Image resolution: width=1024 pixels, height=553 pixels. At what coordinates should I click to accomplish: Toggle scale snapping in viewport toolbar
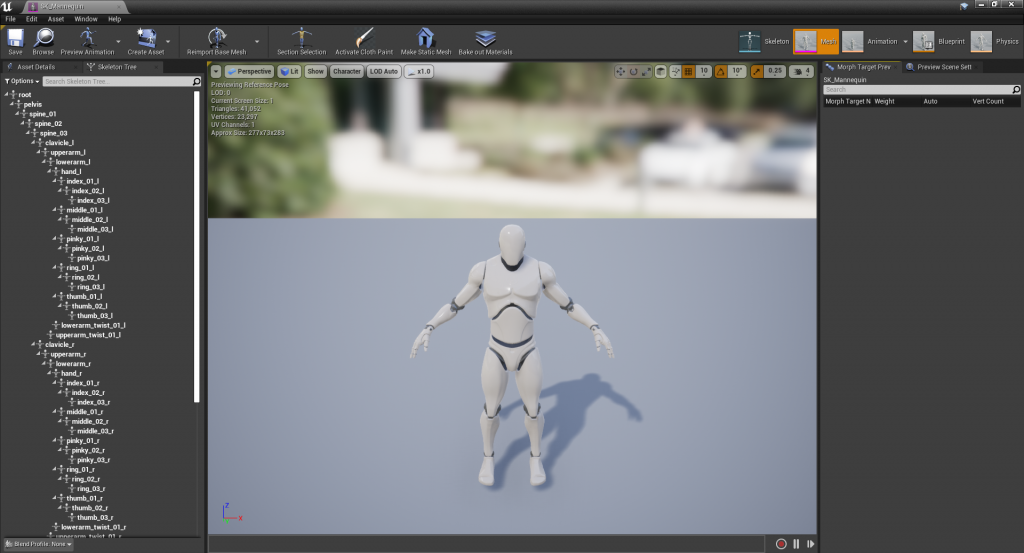pyautogui.click(x=757, y=71)
